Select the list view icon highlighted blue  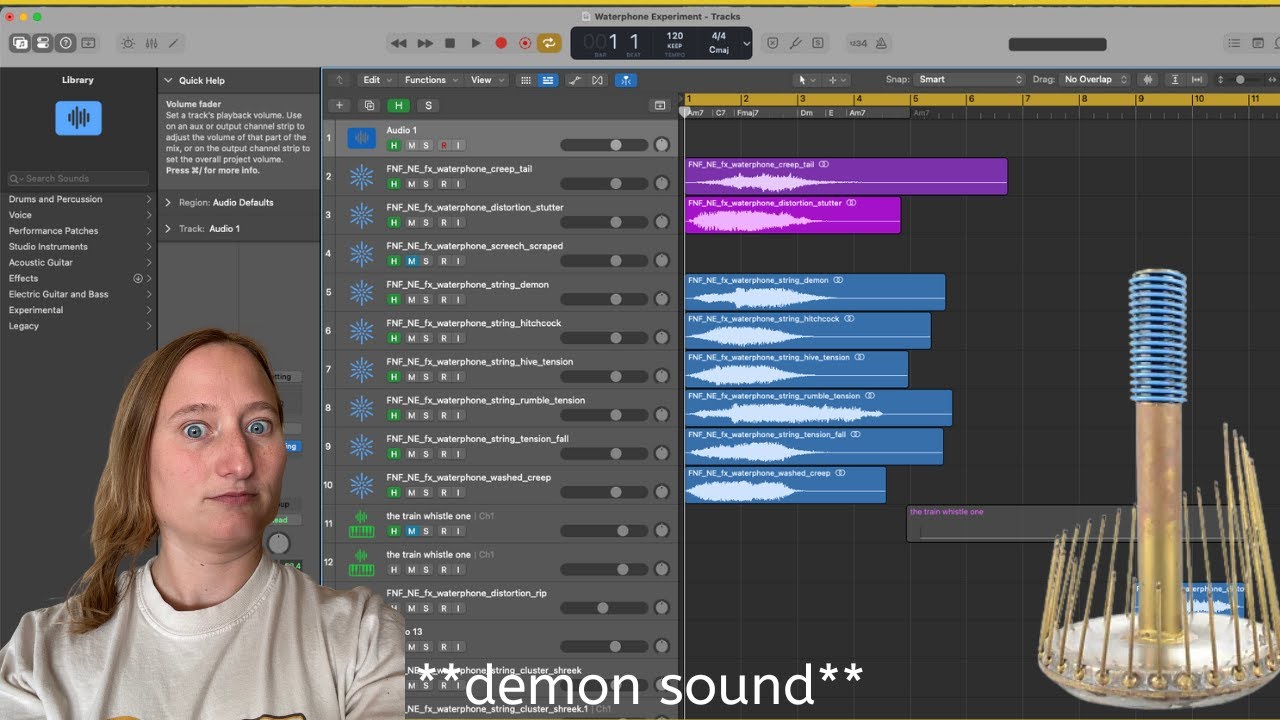[x=548, y=80]
